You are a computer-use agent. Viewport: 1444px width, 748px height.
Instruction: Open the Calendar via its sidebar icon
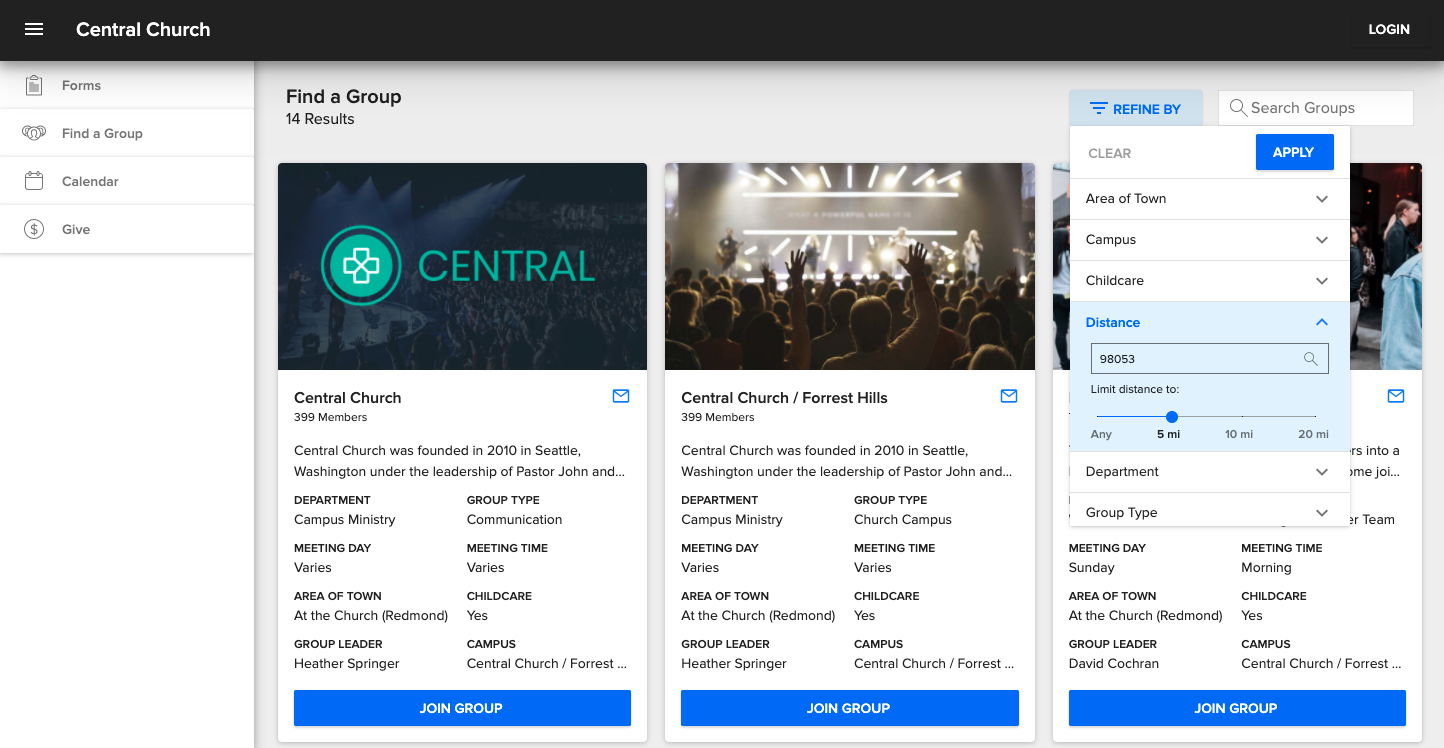pyautogui.click(x=35, y=180)
